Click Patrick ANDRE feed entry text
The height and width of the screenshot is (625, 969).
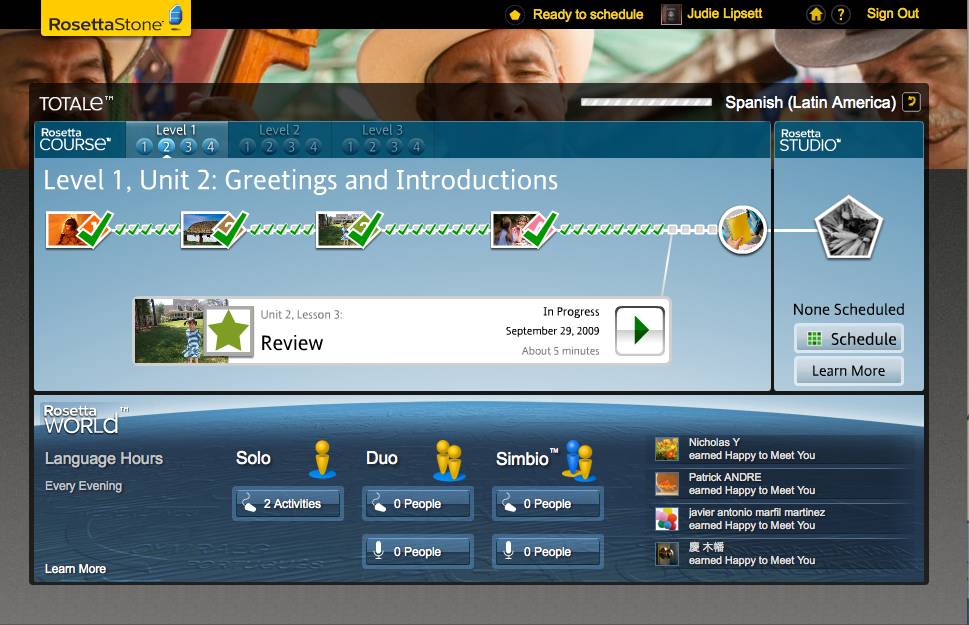tap(751, 484)
